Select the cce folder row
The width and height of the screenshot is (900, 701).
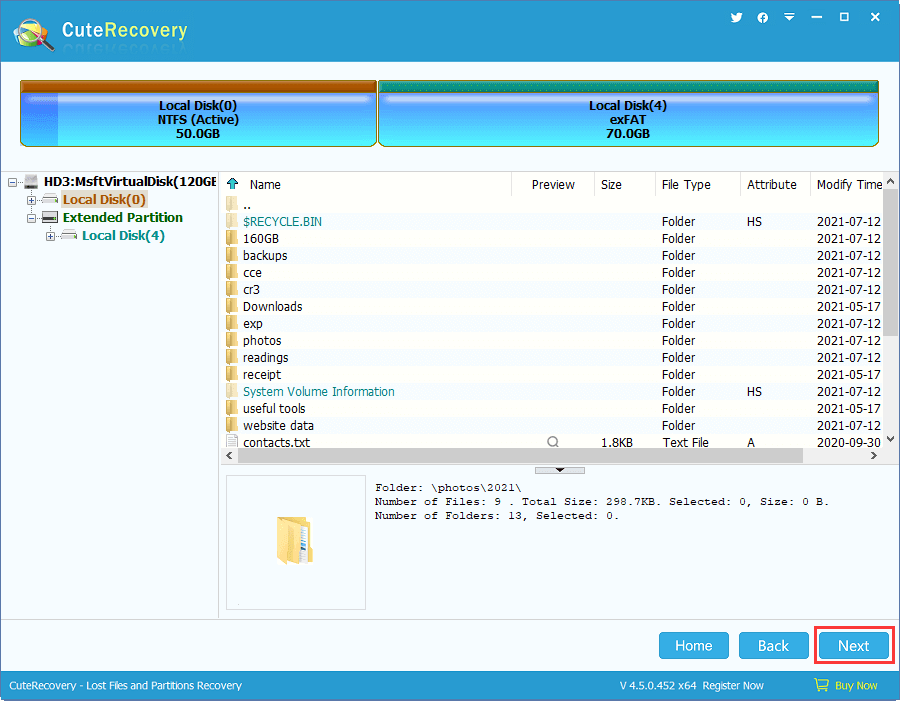[x=553, y=272]
